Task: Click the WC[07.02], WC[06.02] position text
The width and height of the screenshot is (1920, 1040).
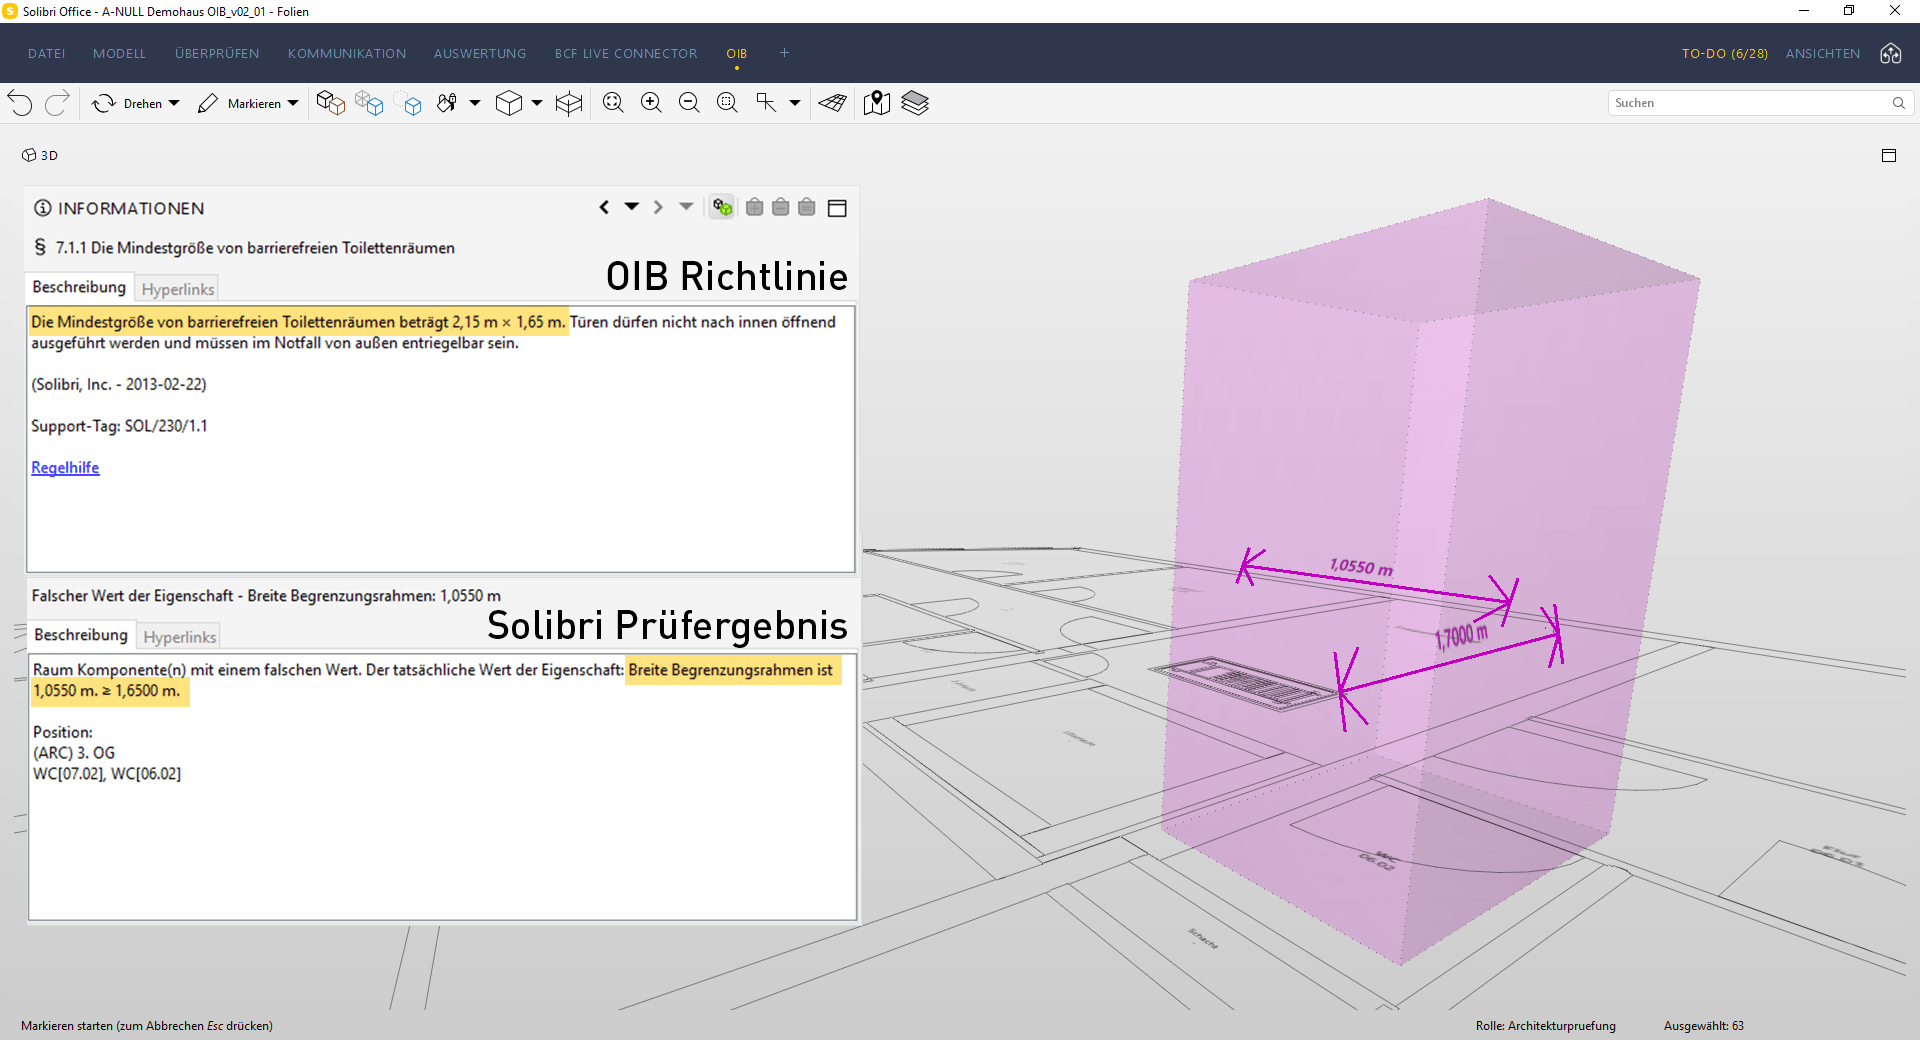Action: tap(107, 774)
